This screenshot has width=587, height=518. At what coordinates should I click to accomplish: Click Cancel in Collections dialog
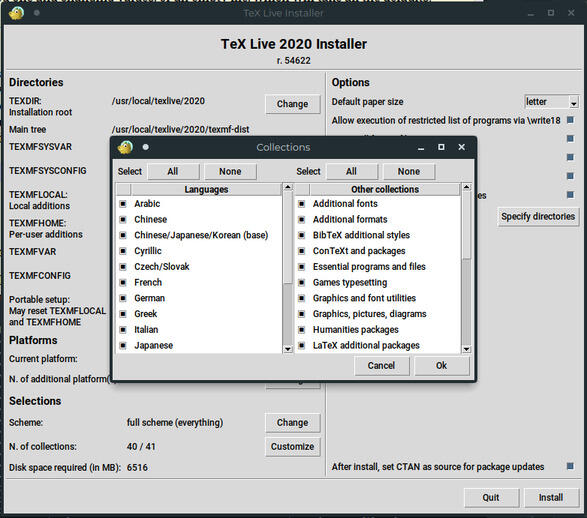click(381, 365)
